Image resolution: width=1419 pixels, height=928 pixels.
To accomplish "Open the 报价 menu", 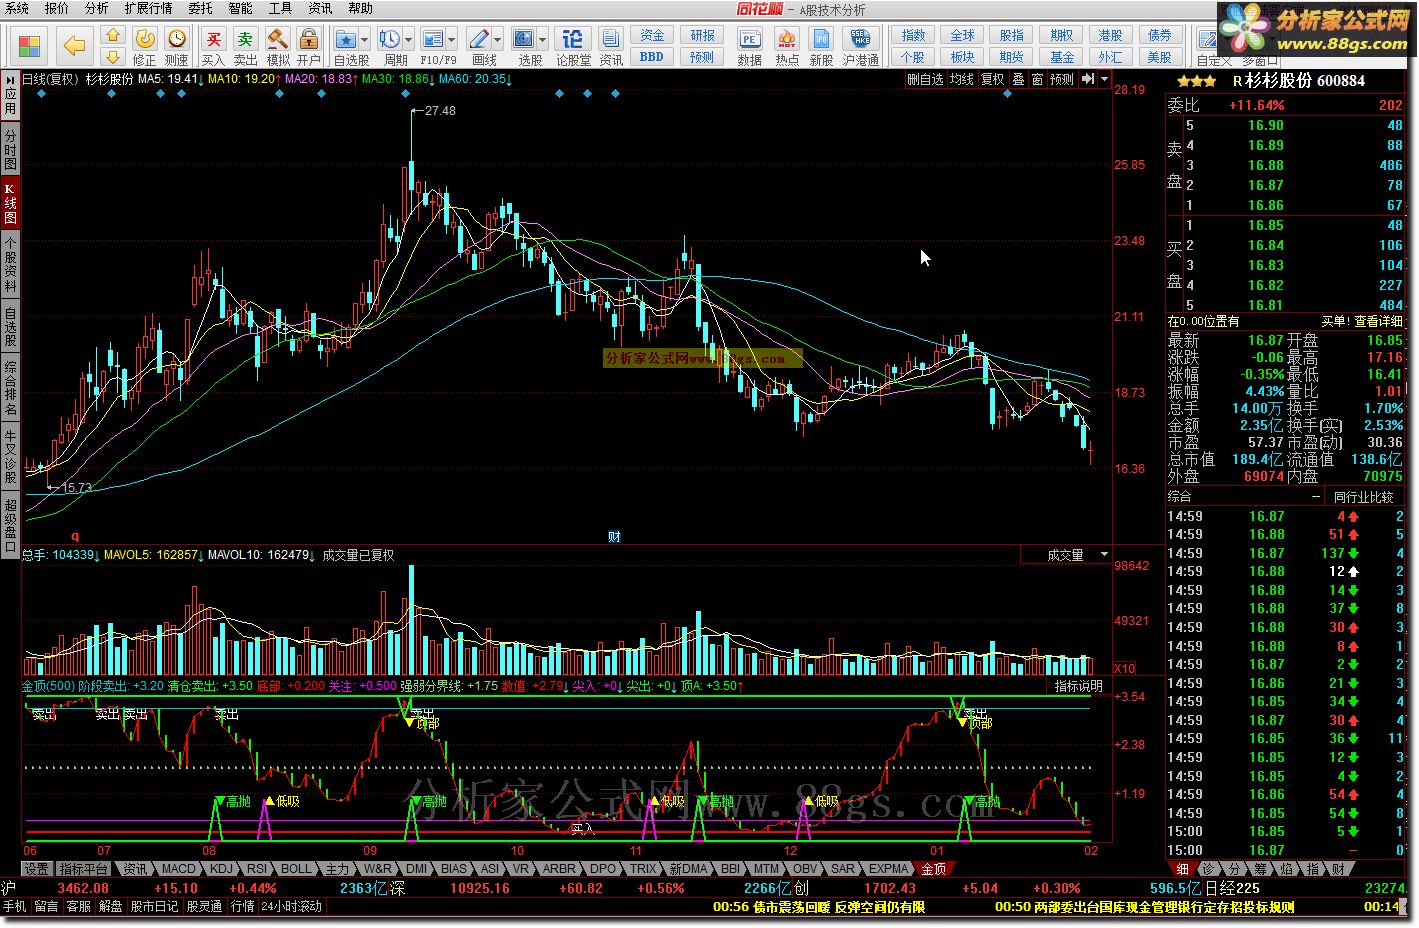I will (x=57, y=8).
